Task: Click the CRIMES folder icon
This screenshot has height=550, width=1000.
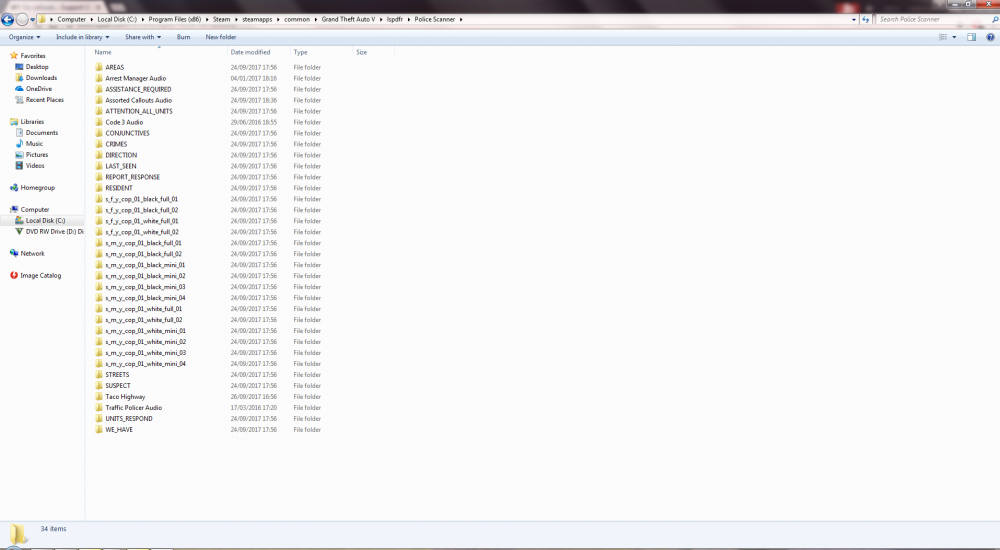Action: point(99,144)
